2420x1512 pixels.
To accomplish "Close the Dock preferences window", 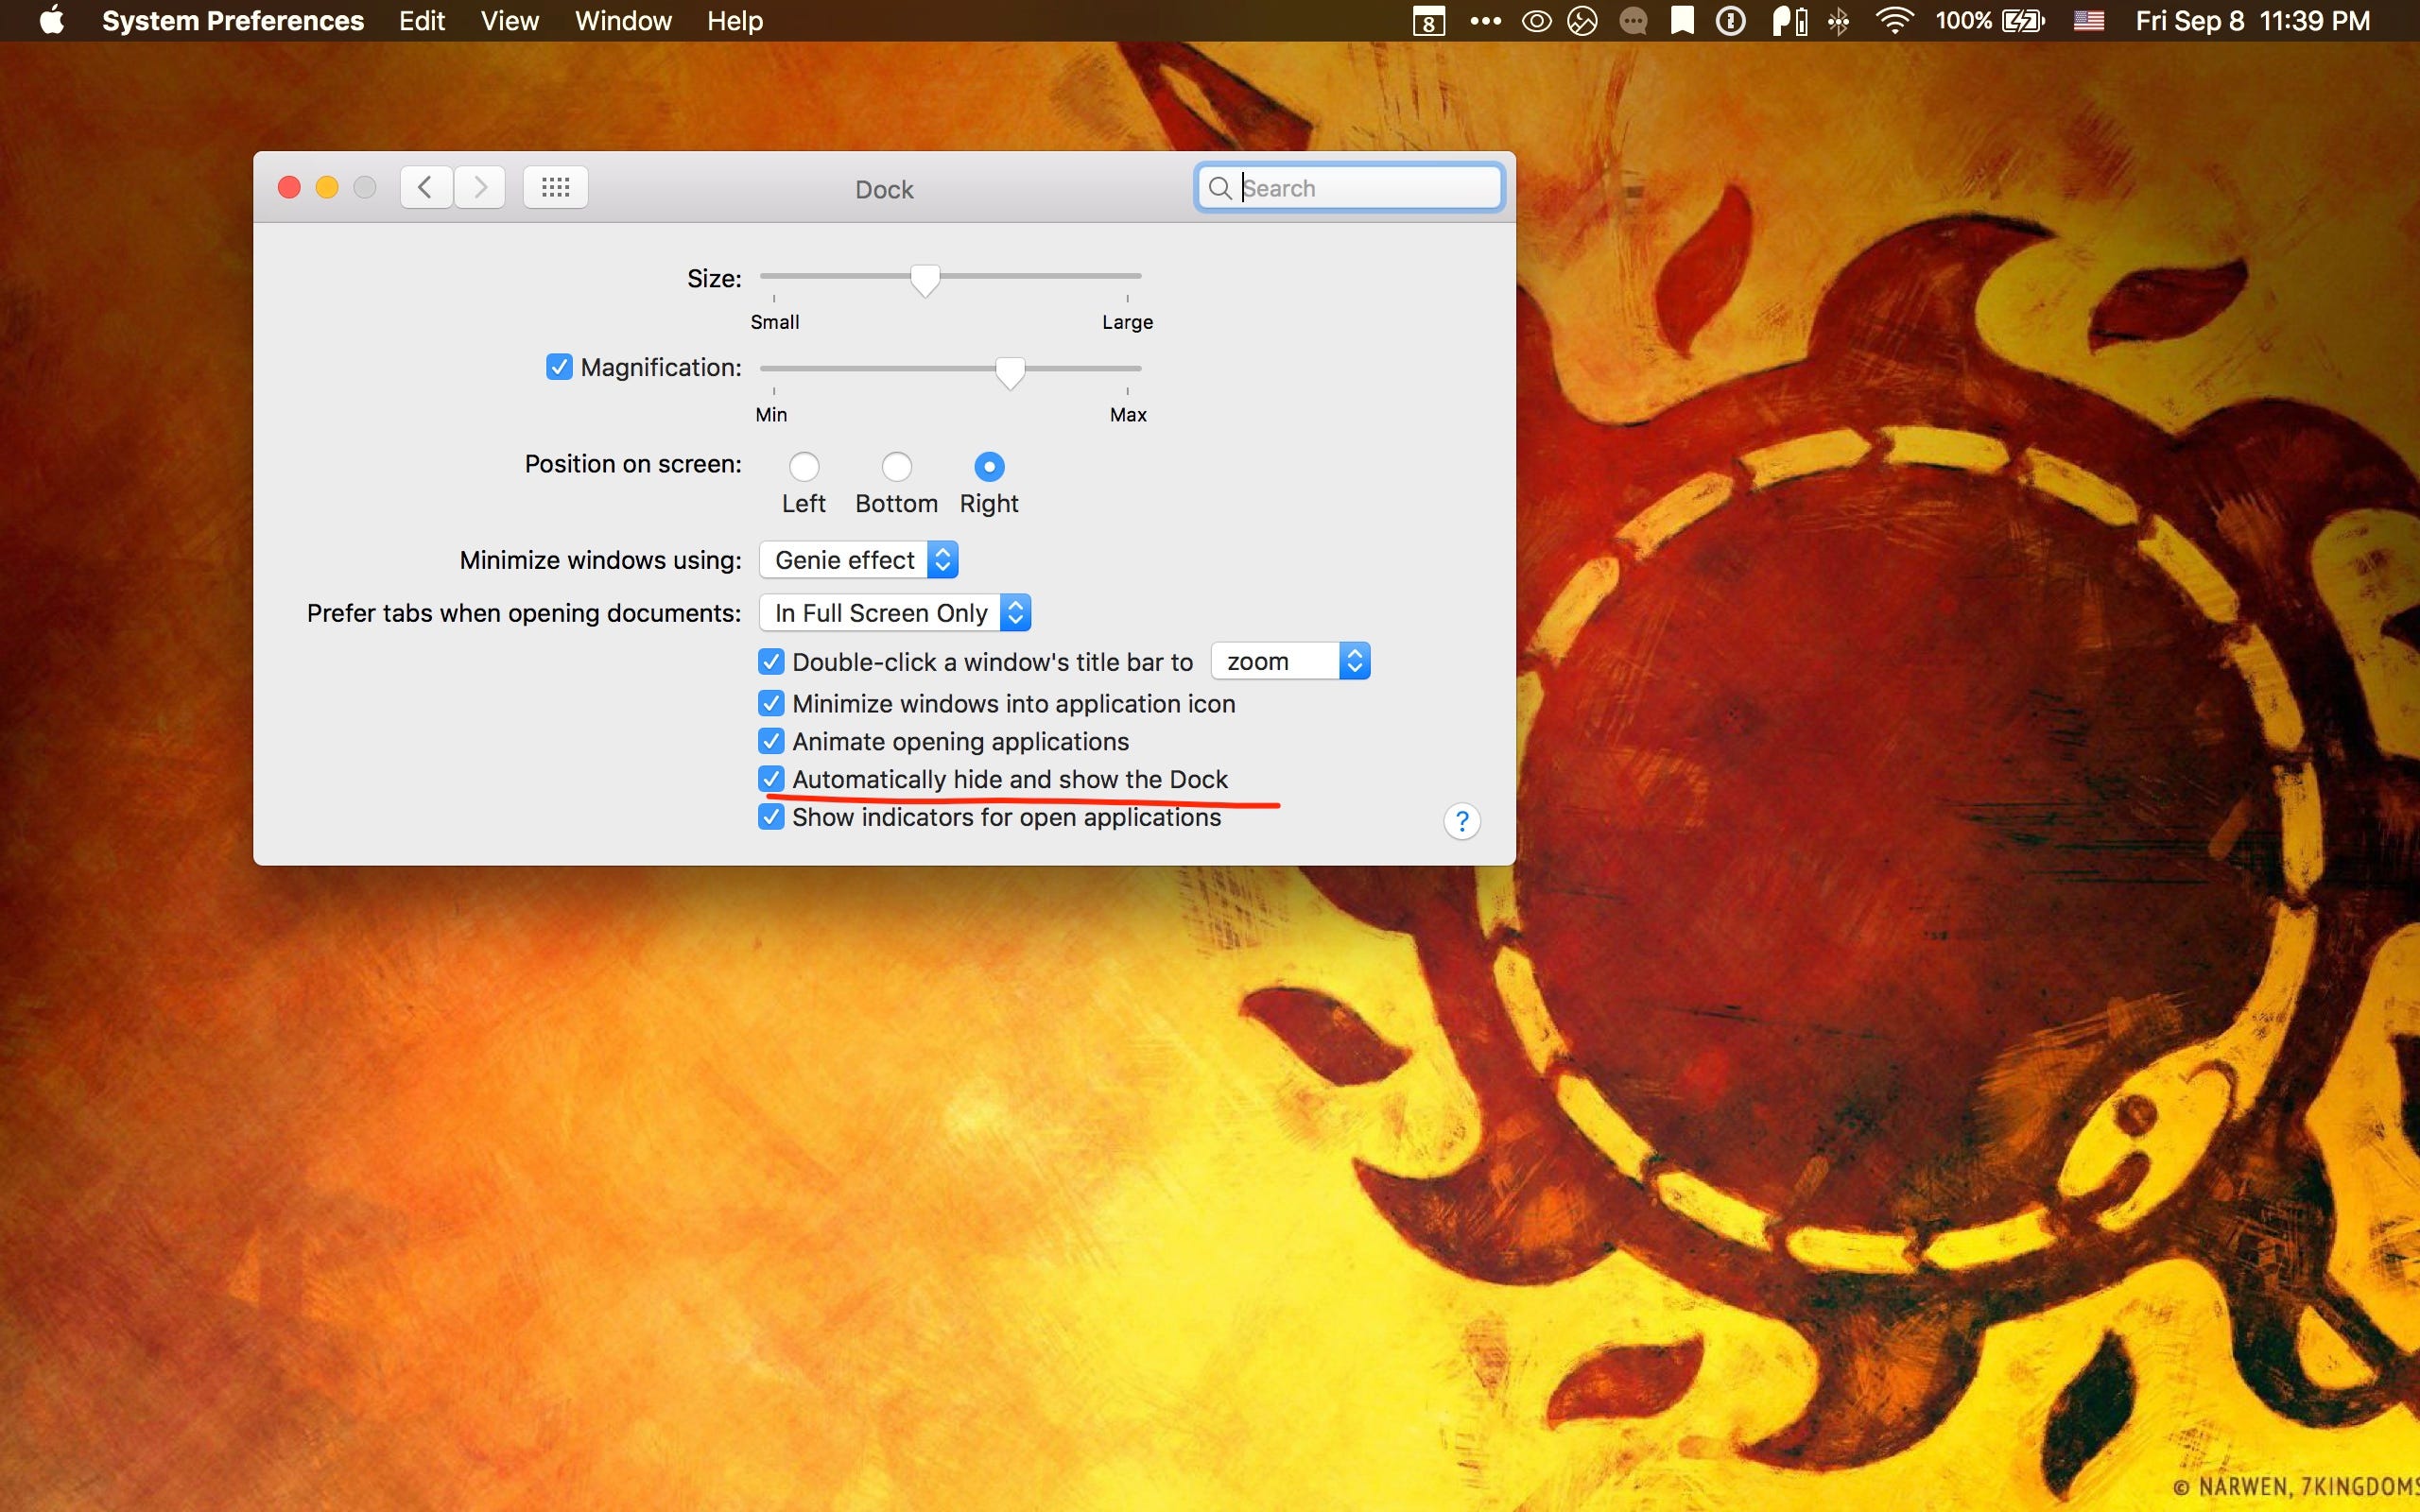I will pos(289,187).
